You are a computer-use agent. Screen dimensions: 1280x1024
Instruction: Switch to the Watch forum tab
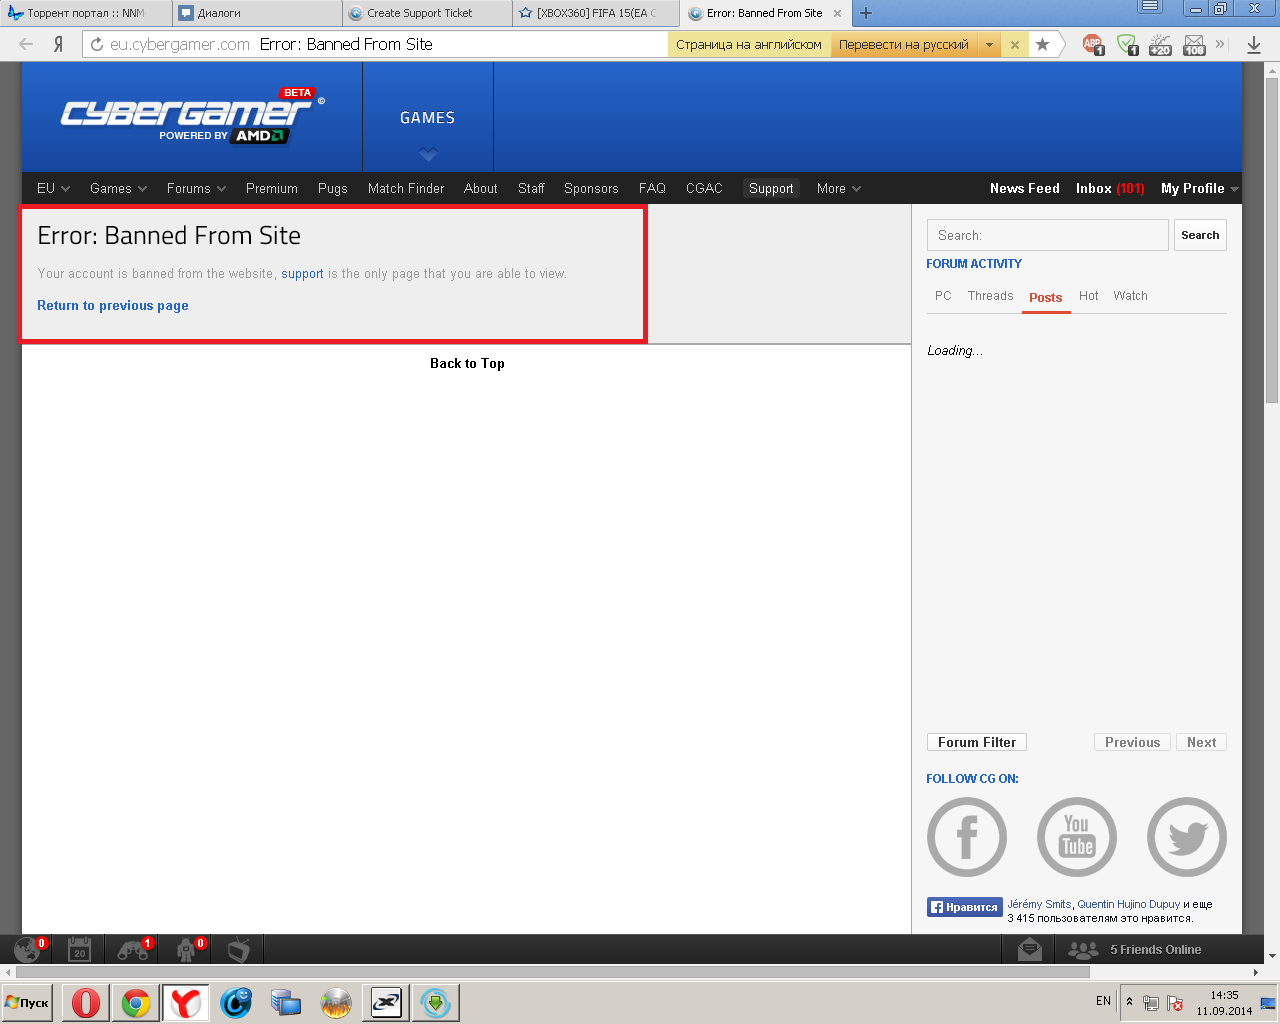1130,296
